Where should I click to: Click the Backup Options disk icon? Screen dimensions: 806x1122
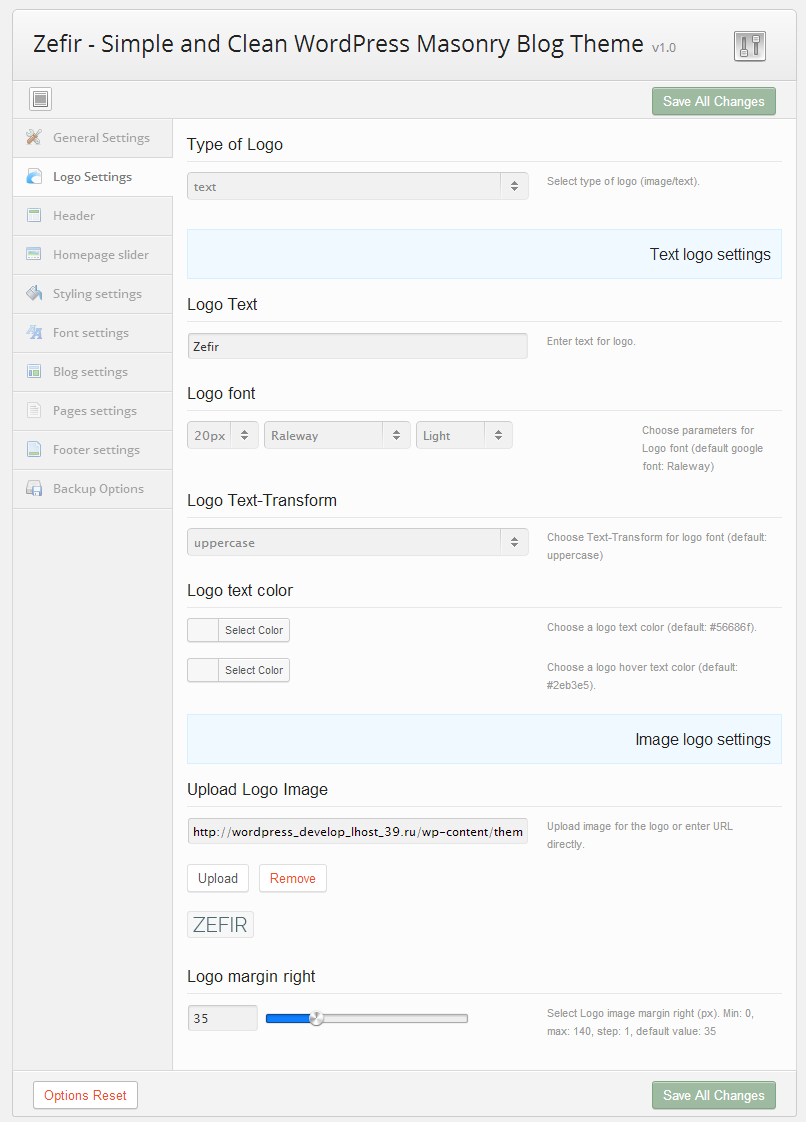[34, 489]
